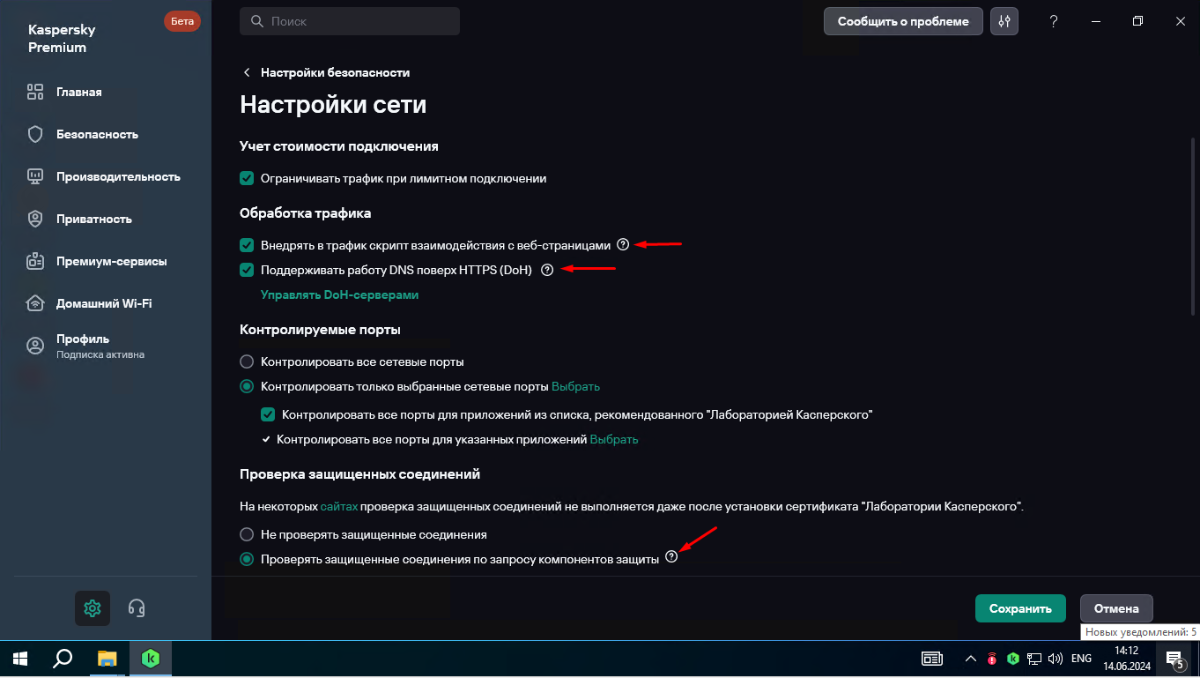Show help tooltip for DoH option

(x=546, y=270)
